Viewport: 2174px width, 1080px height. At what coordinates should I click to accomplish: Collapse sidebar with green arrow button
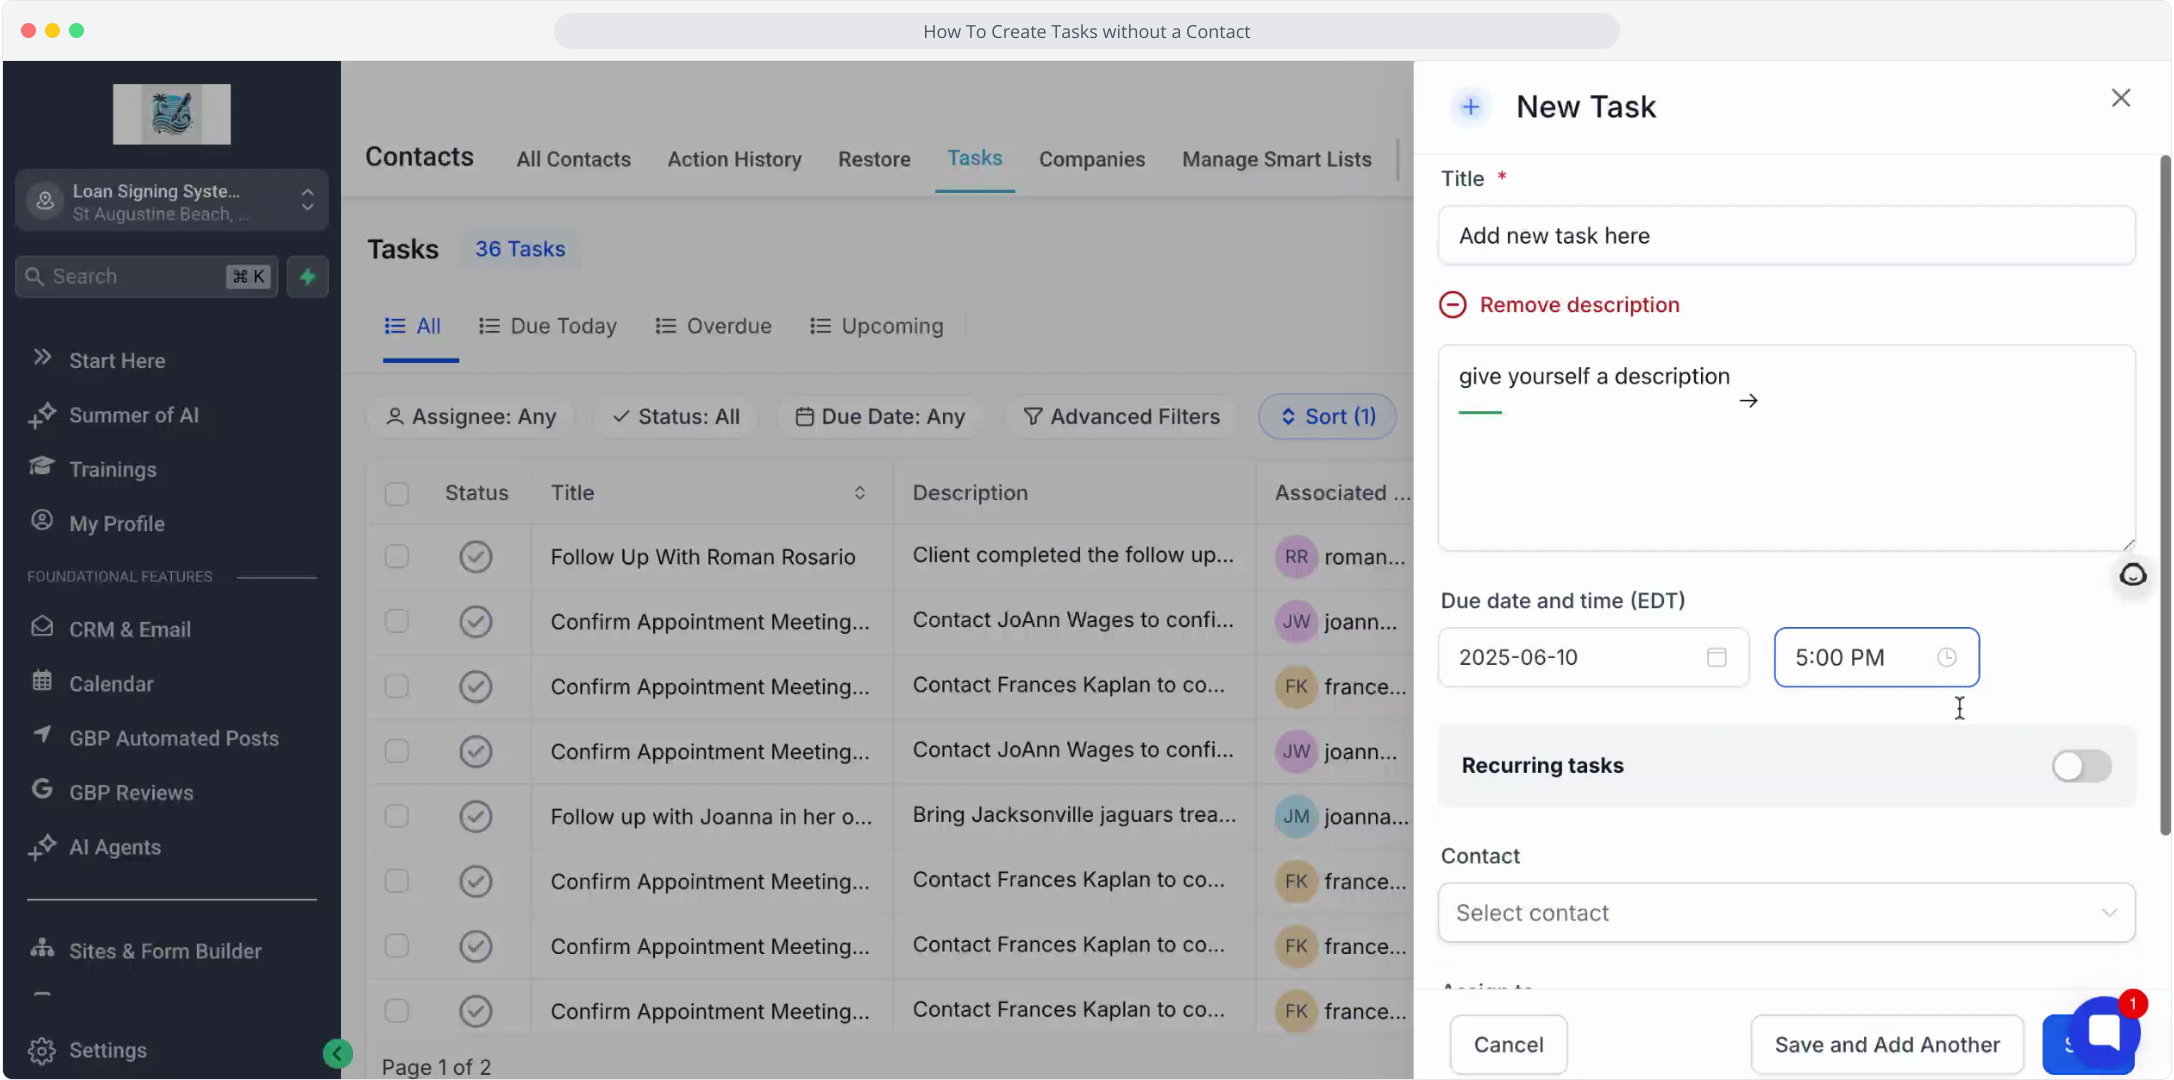(x=338, y=1053)
